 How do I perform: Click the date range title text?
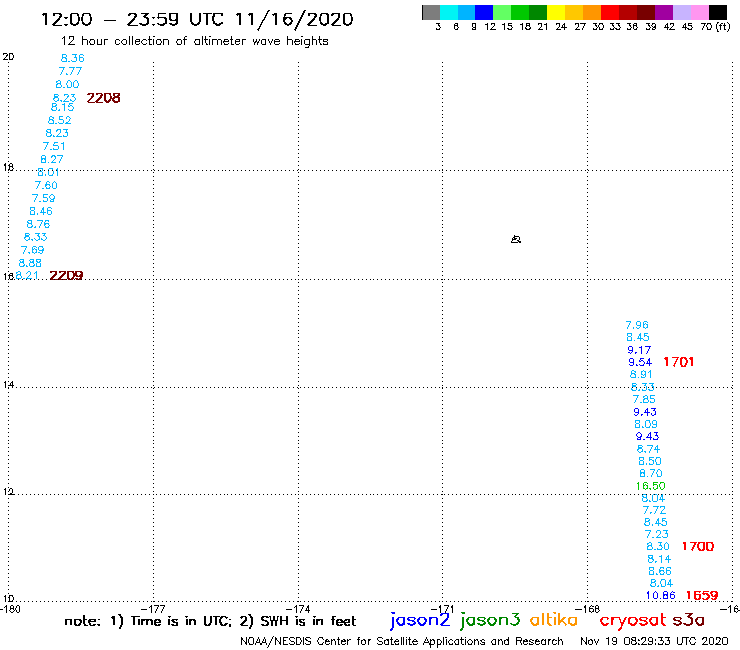tap(197, 19)
